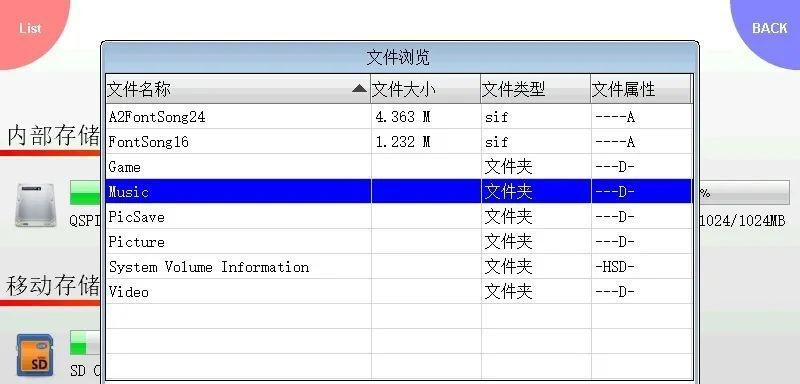Click the 1024/1024MB capacity text
Image resolution: width=800 pixels, height=384 pixels.
pyautogui.click(x=742, y=221)
